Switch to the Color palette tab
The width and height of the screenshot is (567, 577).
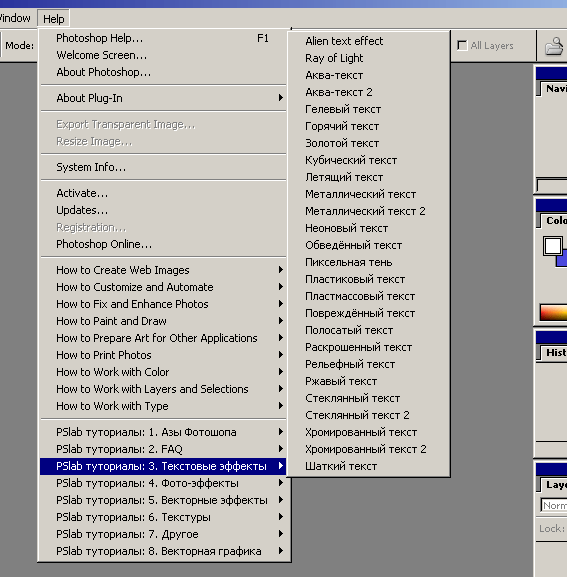pyautogui.click(x=553, y=220)
